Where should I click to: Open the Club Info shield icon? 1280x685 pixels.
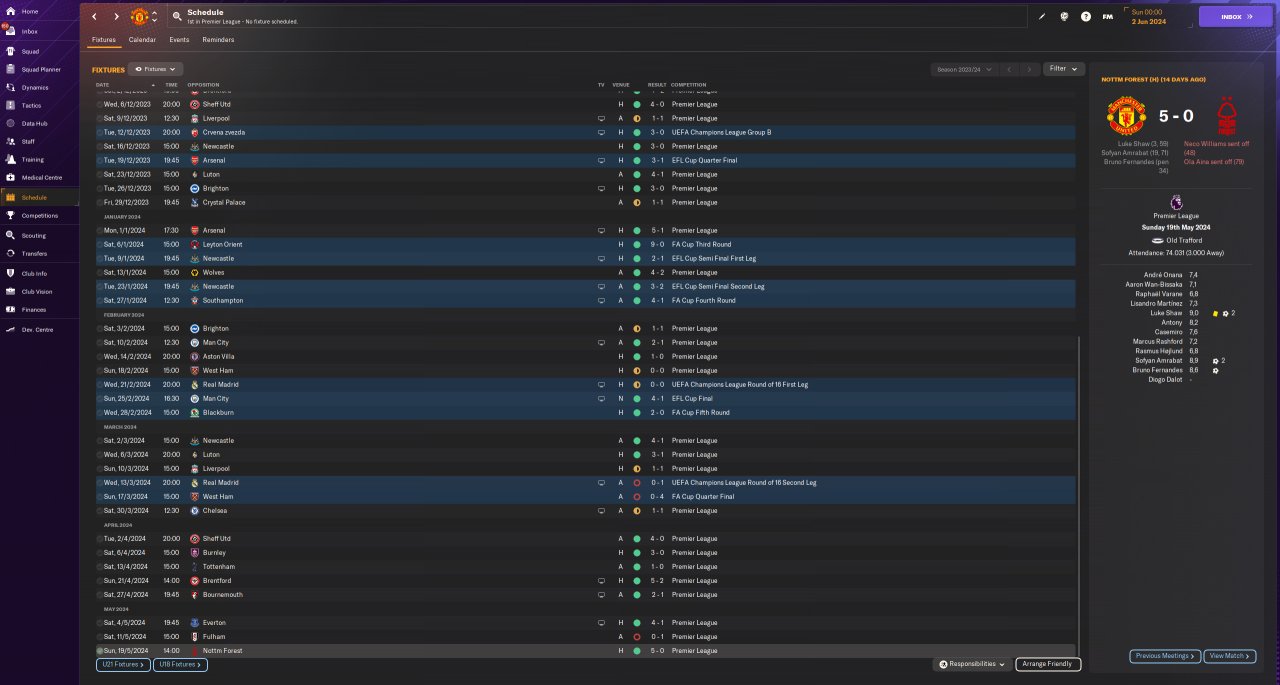click(10, 273)
